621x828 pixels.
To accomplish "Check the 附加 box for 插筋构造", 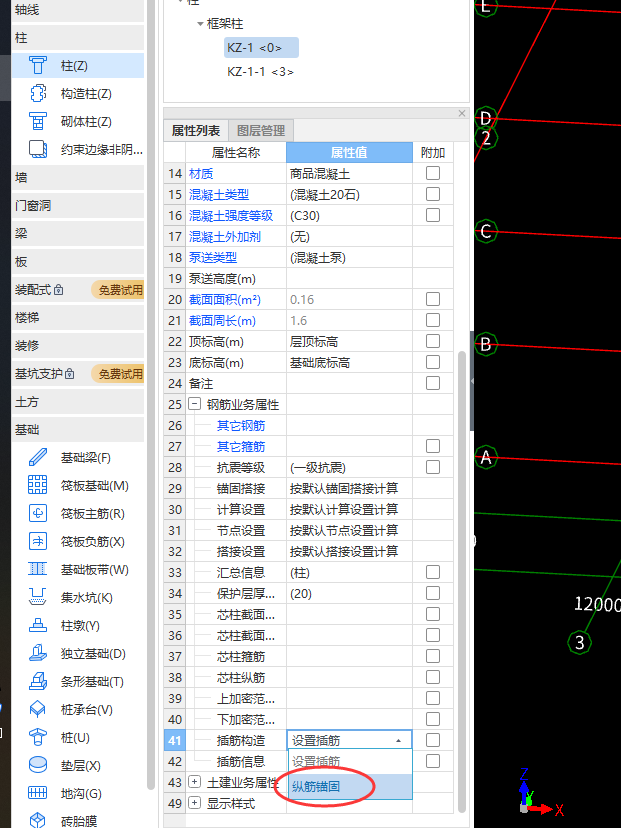I will click(x=433, y=740).
